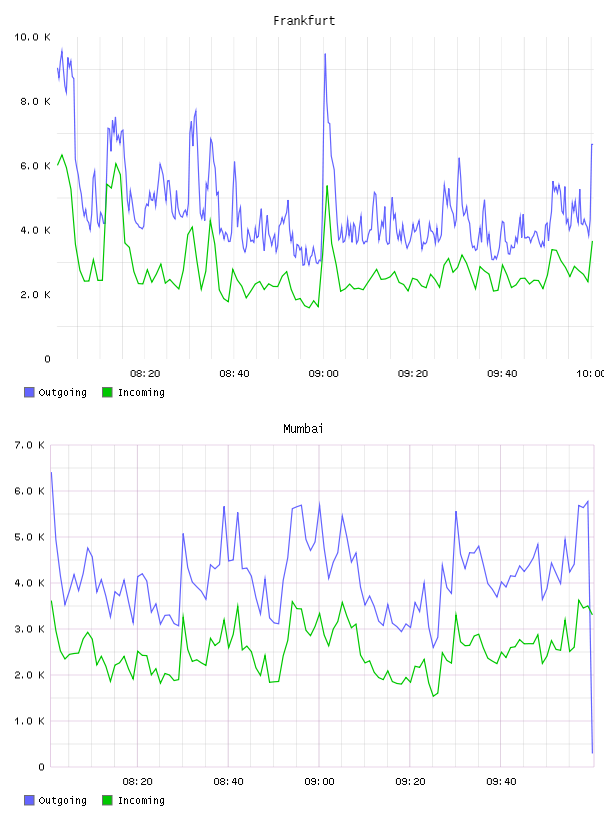Click the 7.0 K axis label in Mumbai chart
Screen dimensions: 608x816
point(30,445)
